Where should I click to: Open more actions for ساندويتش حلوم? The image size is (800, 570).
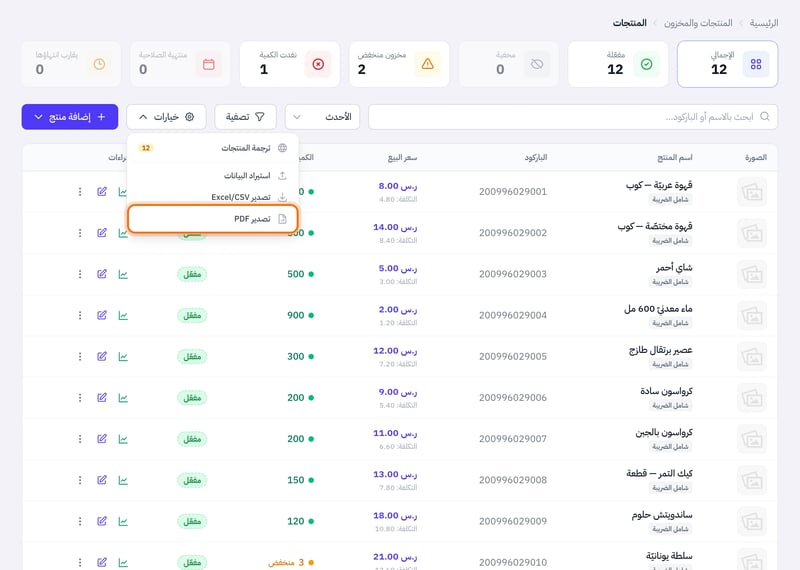click(x=80, y=521)
